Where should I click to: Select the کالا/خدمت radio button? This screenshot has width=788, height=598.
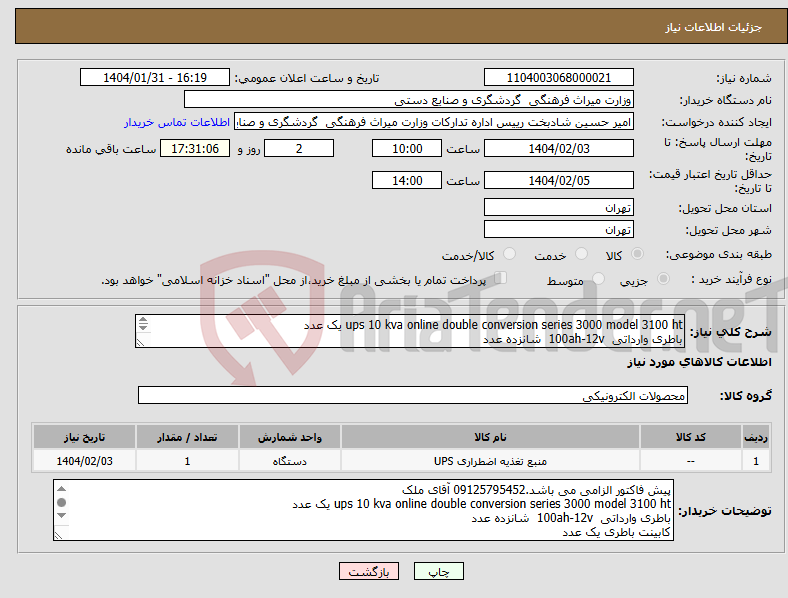tap(509, 254)
